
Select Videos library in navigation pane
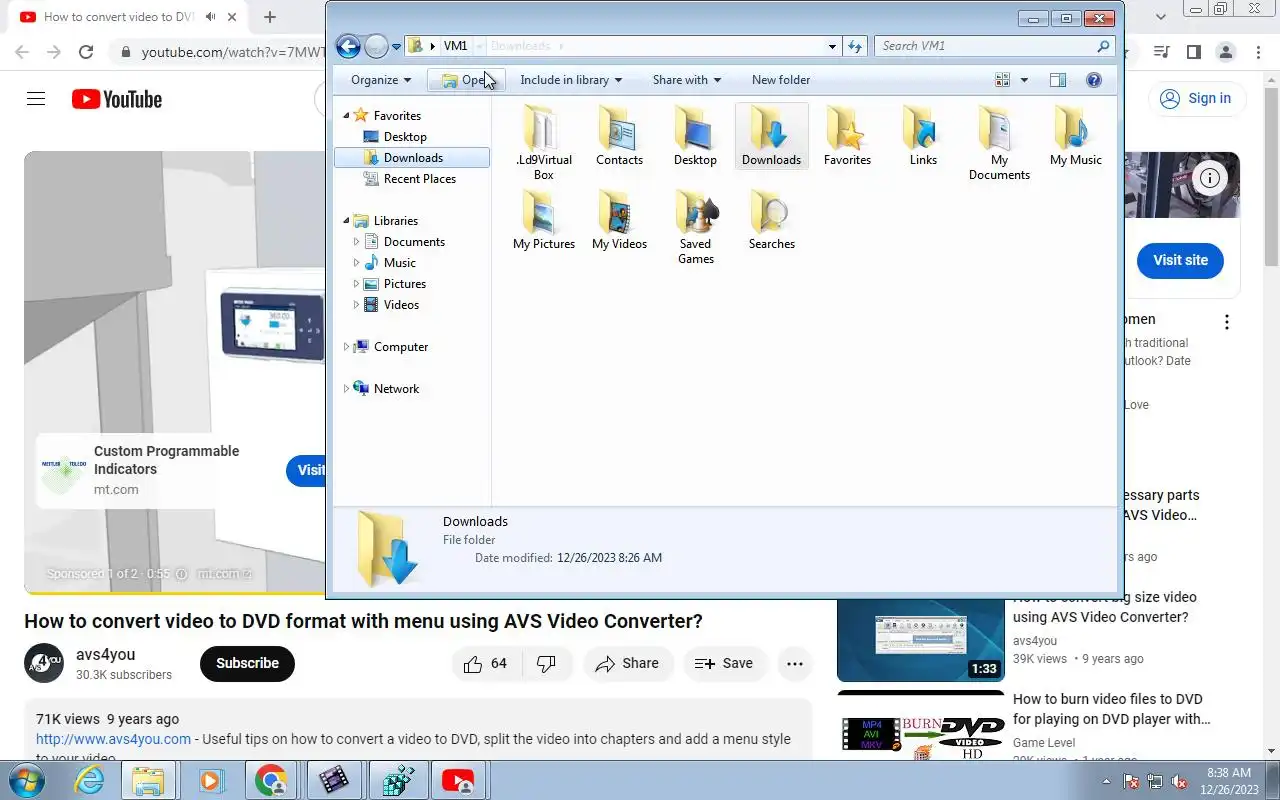[401, 305]
